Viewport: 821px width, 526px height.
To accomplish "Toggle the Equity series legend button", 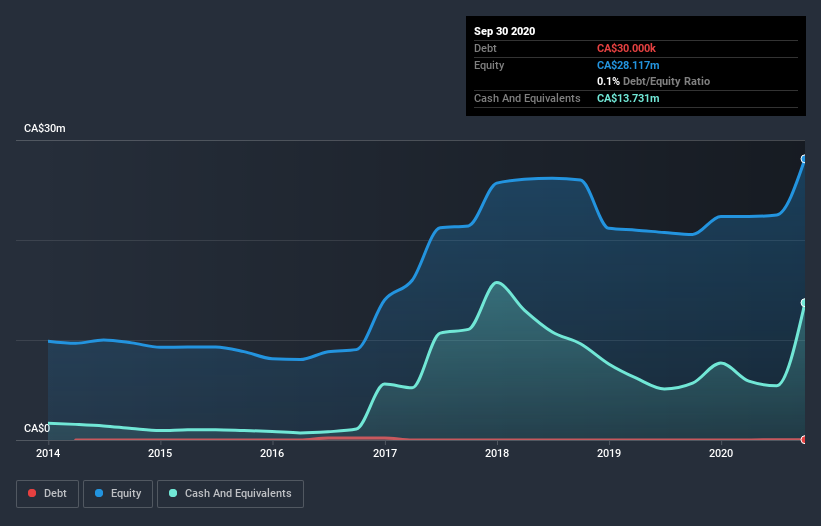I will tap(118, 494).
